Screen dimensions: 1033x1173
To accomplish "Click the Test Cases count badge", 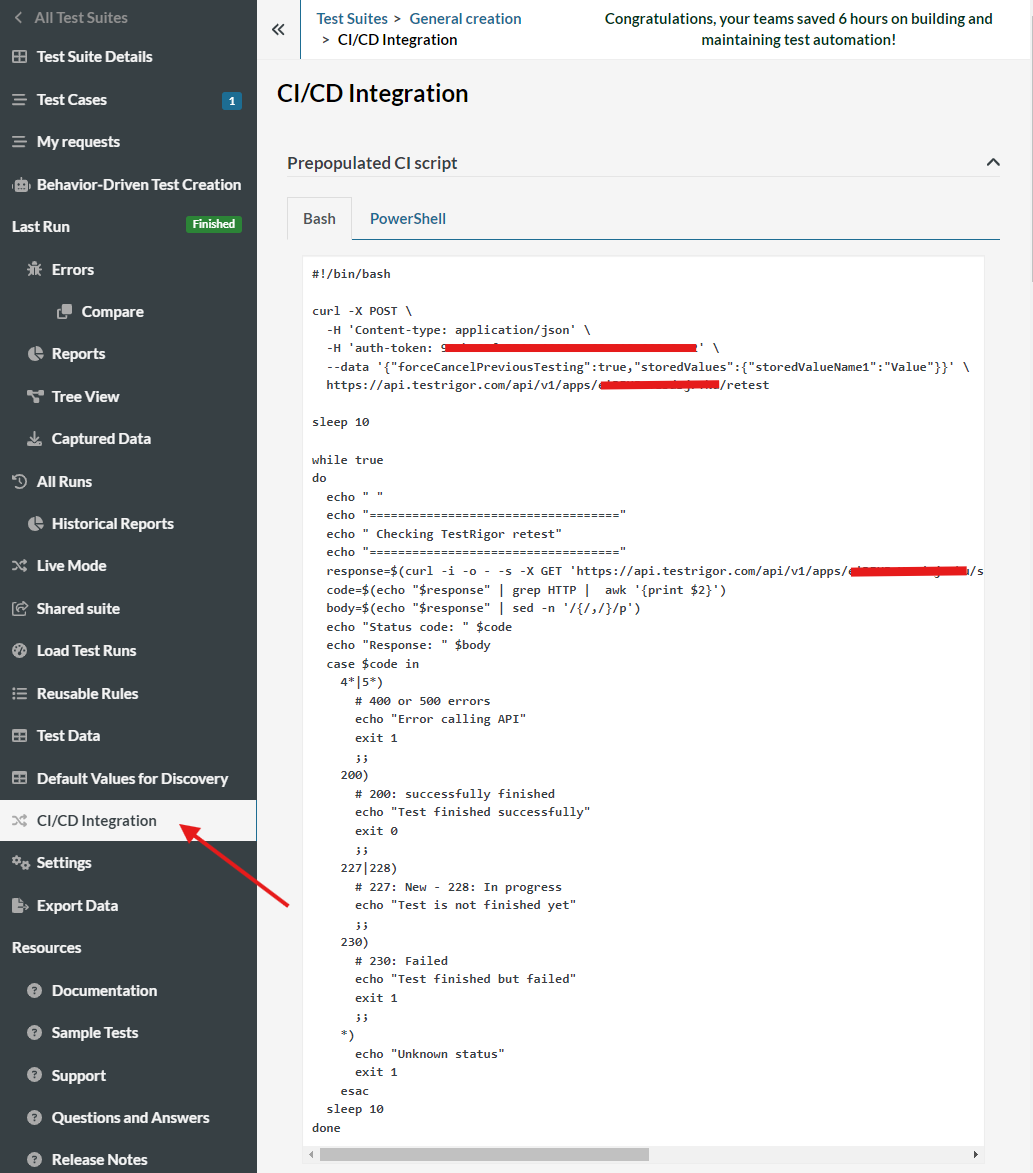I will coord(232,100).
